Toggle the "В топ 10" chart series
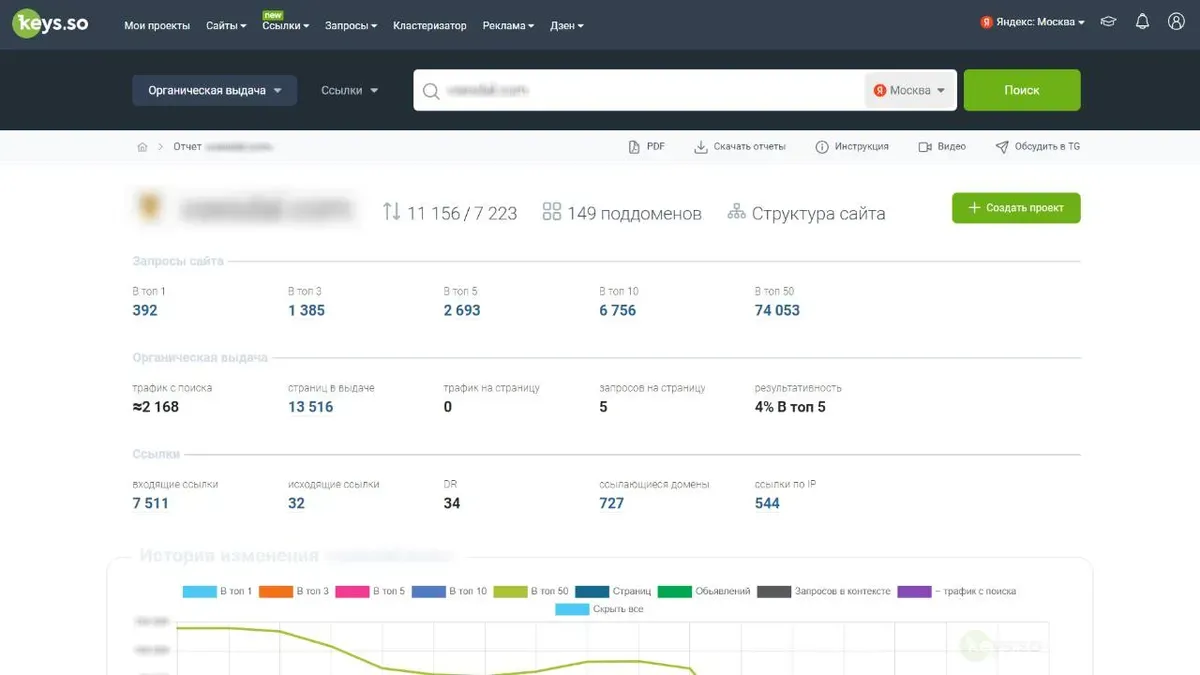1200x675 pixels. 449,591
